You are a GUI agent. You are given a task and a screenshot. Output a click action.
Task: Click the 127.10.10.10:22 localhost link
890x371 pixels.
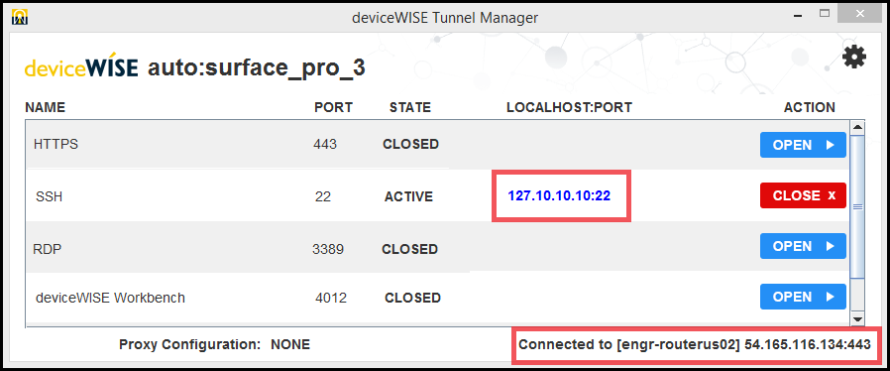point(559,196)
